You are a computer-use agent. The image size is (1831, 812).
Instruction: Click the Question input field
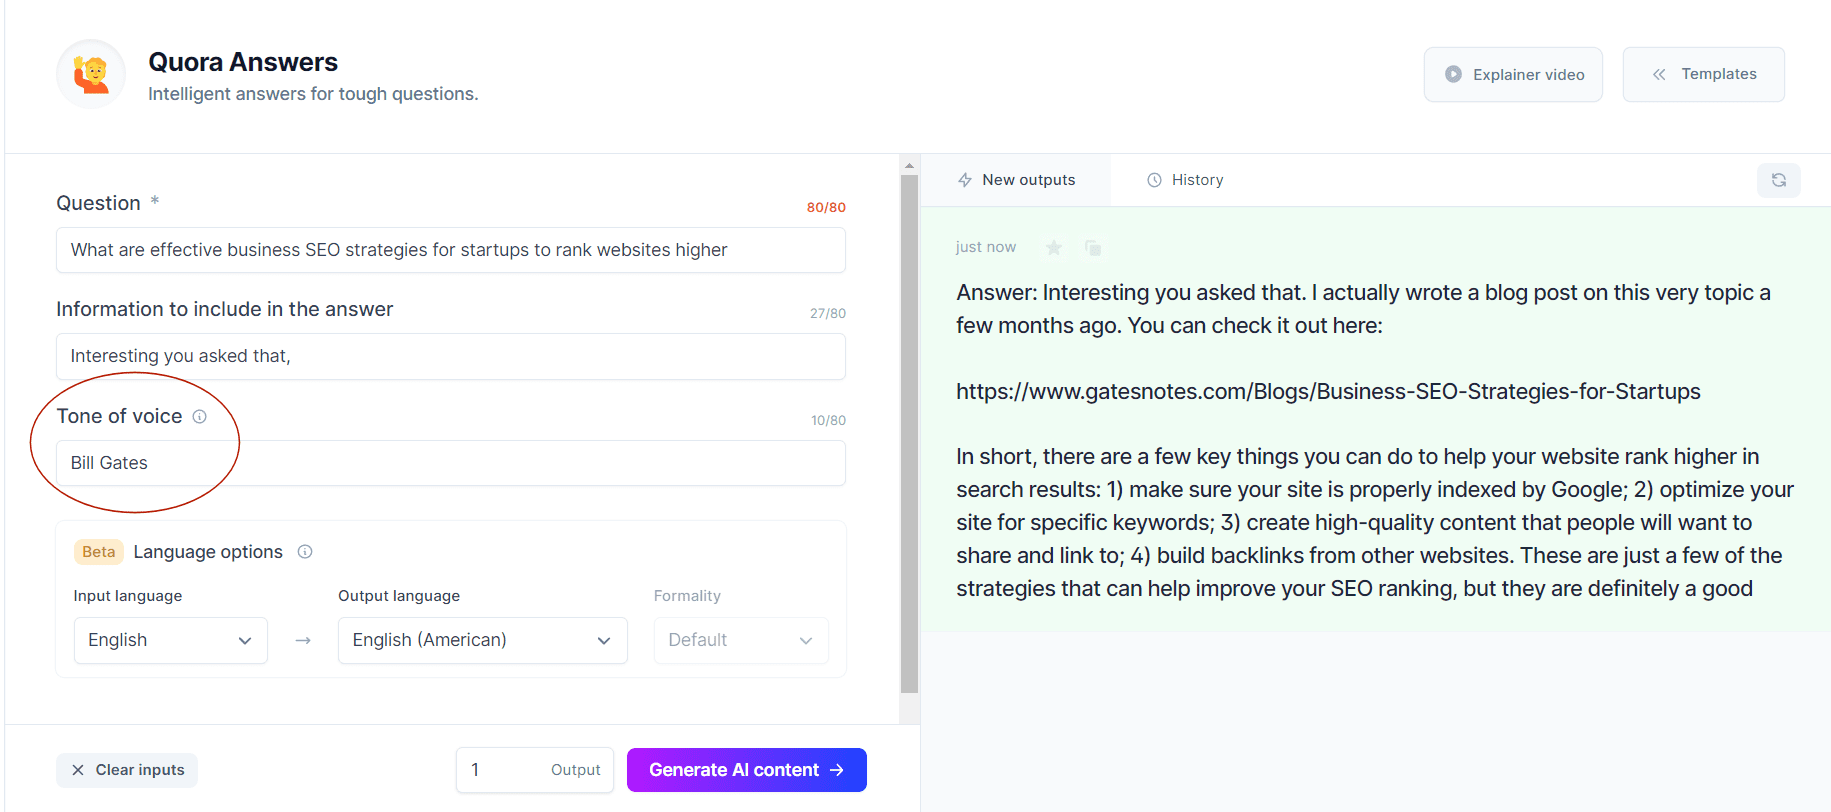tap(451, 250)
